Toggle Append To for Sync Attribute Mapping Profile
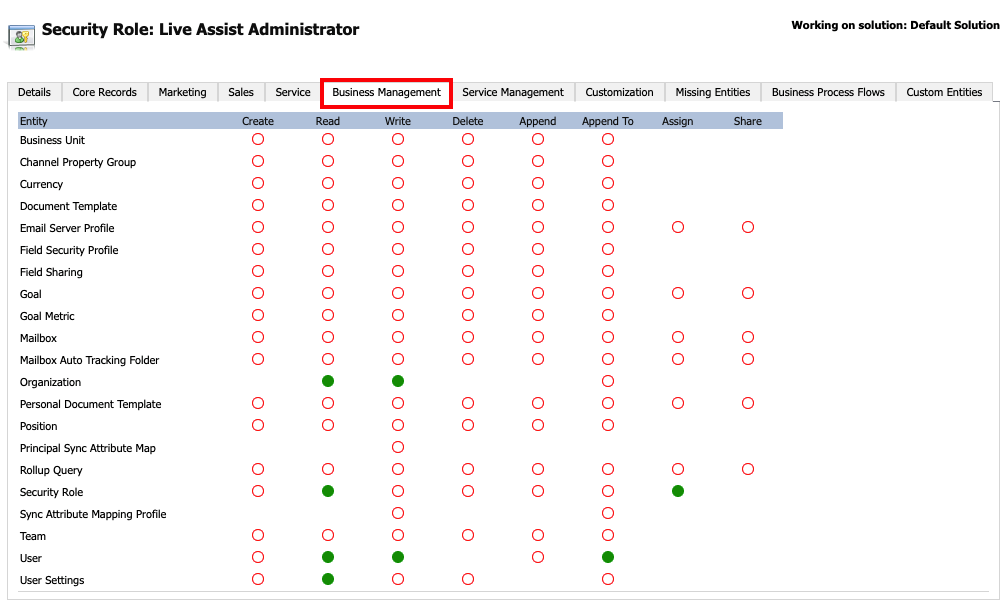This screenshot has width=1005, height=602. (608, 514)
